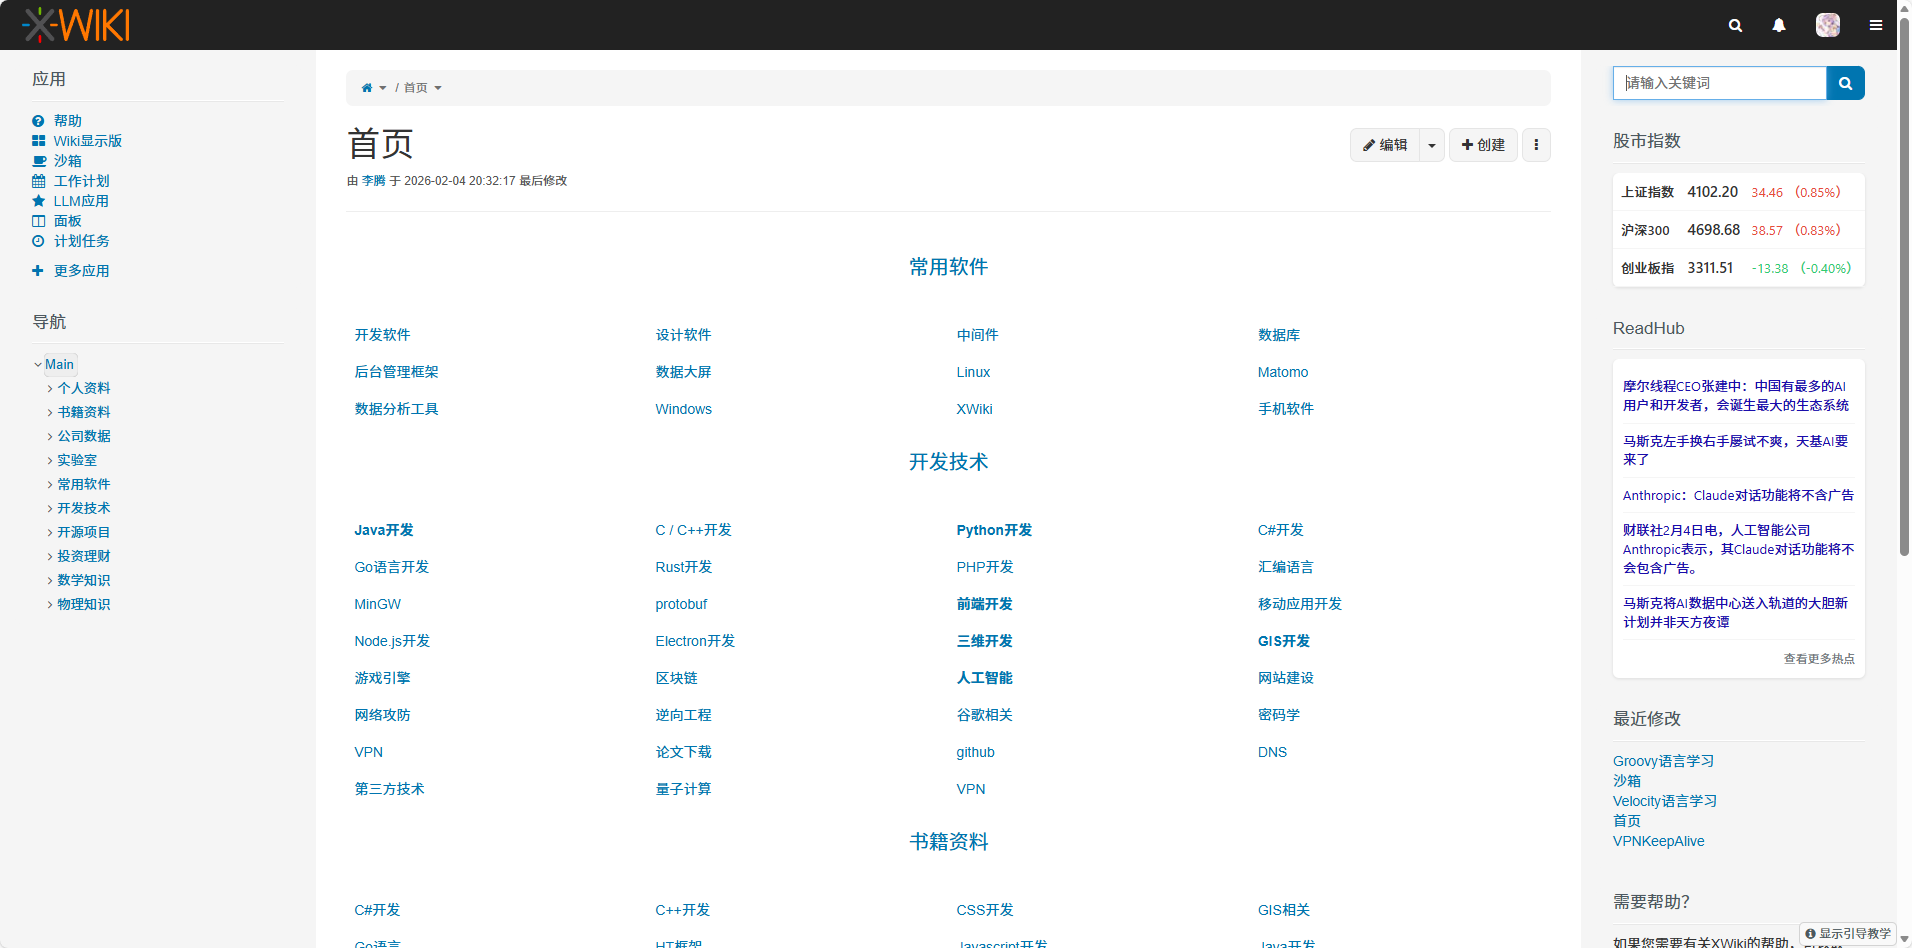Expand the 编辑 button dropdown arrow

point(1431,145)
